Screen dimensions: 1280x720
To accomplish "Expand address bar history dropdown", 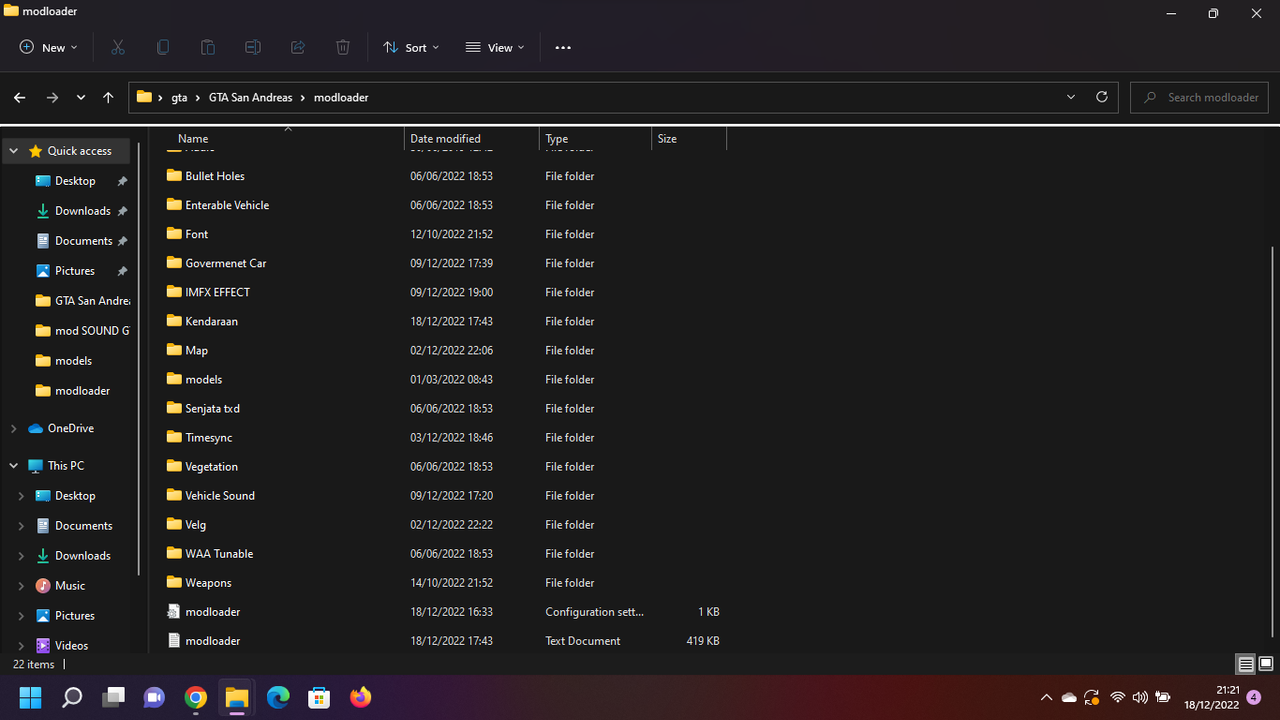I will [x=1071, y=97].
